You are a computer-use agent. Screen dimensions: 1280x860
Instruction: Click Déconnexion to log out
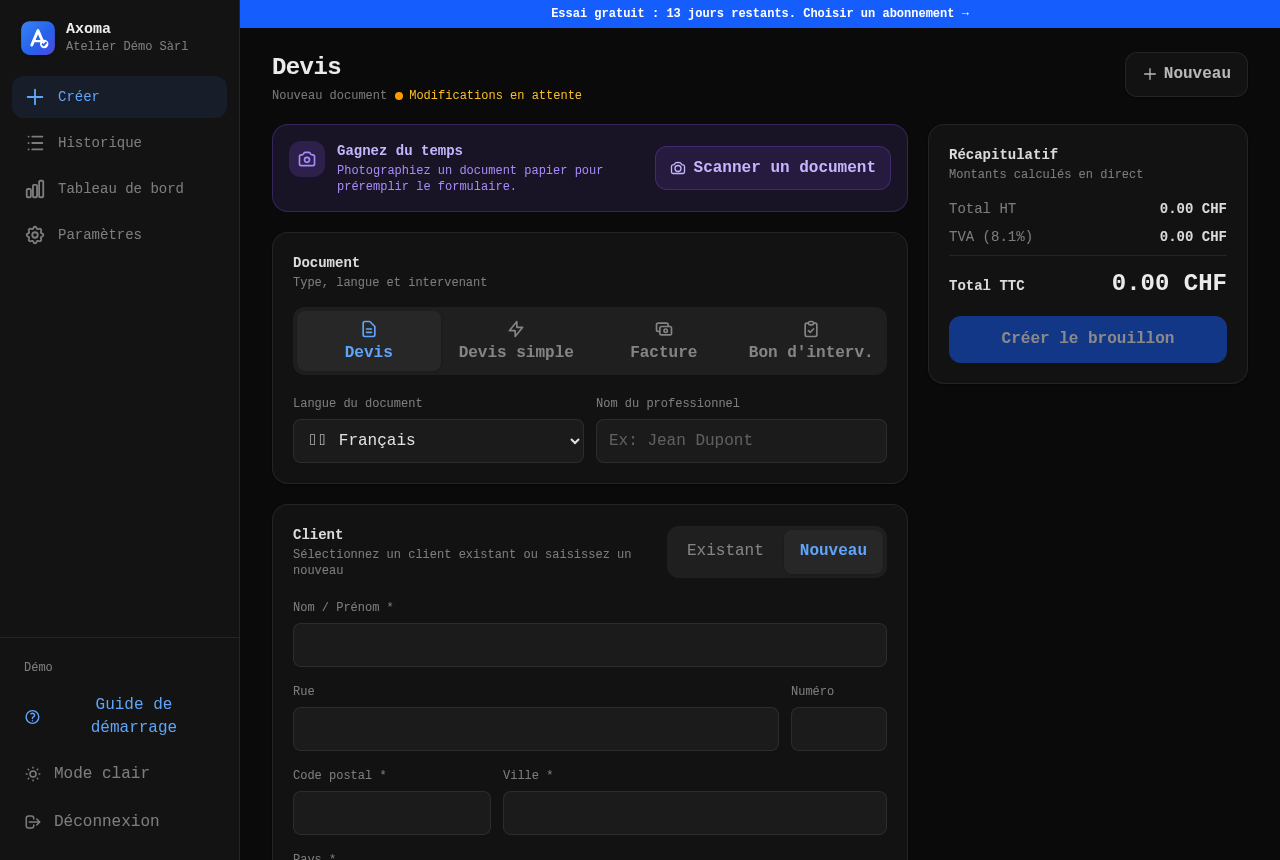point(120,822)
